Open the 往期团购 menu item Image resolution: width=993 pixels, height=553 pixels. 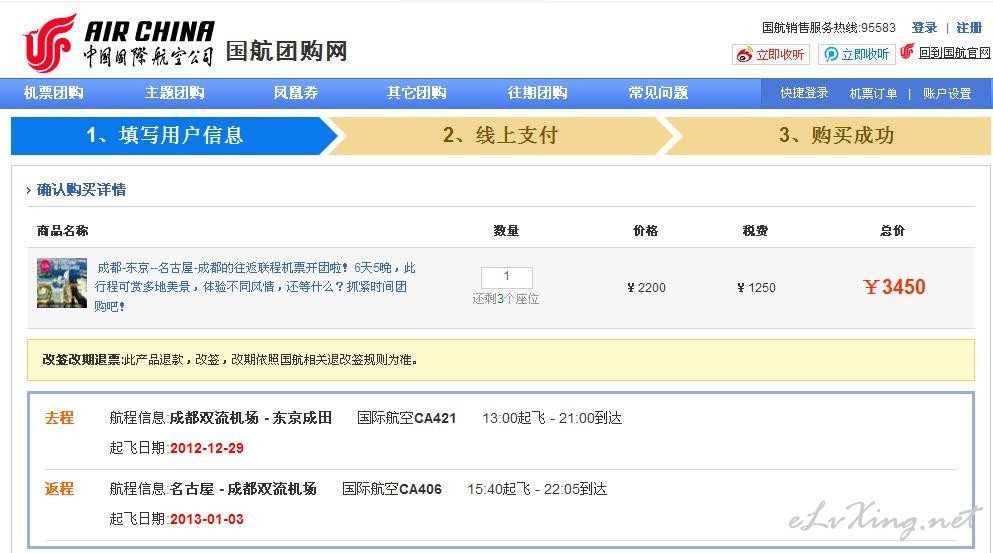tap(537, 93)
